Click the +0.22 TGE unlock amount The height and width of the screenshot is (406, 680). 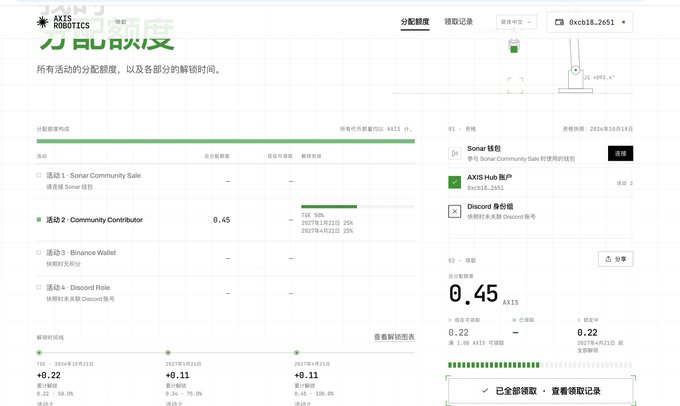(x=49, y=375)
